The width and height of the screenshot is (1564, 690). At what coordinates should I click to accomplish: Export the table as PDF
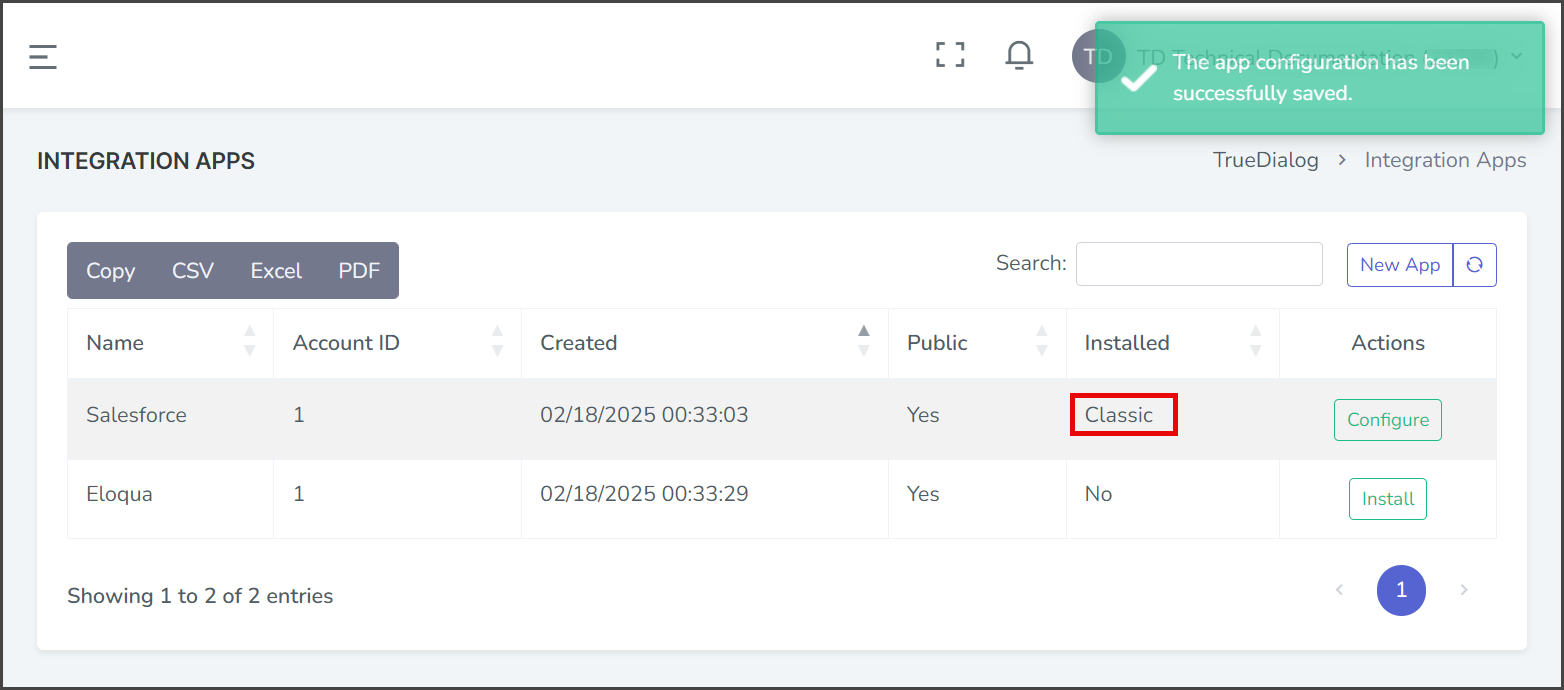click(x=359, y=271)
